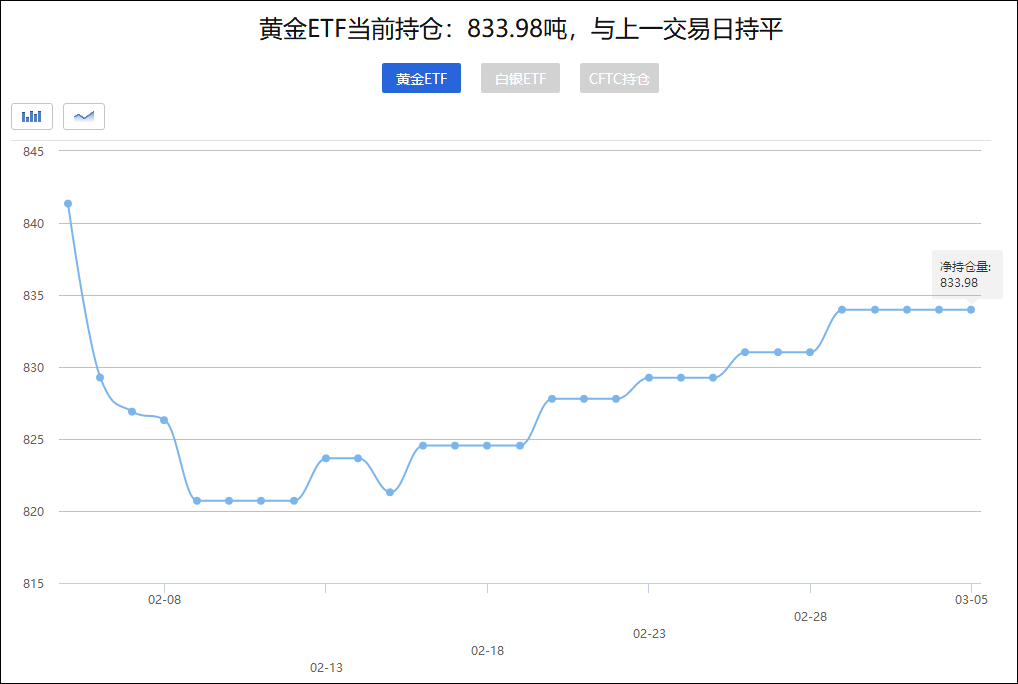Click the first data point near 841
The width and height of the screenshot is (1018, 684).
pyautogui.click(x=68, y=204)
